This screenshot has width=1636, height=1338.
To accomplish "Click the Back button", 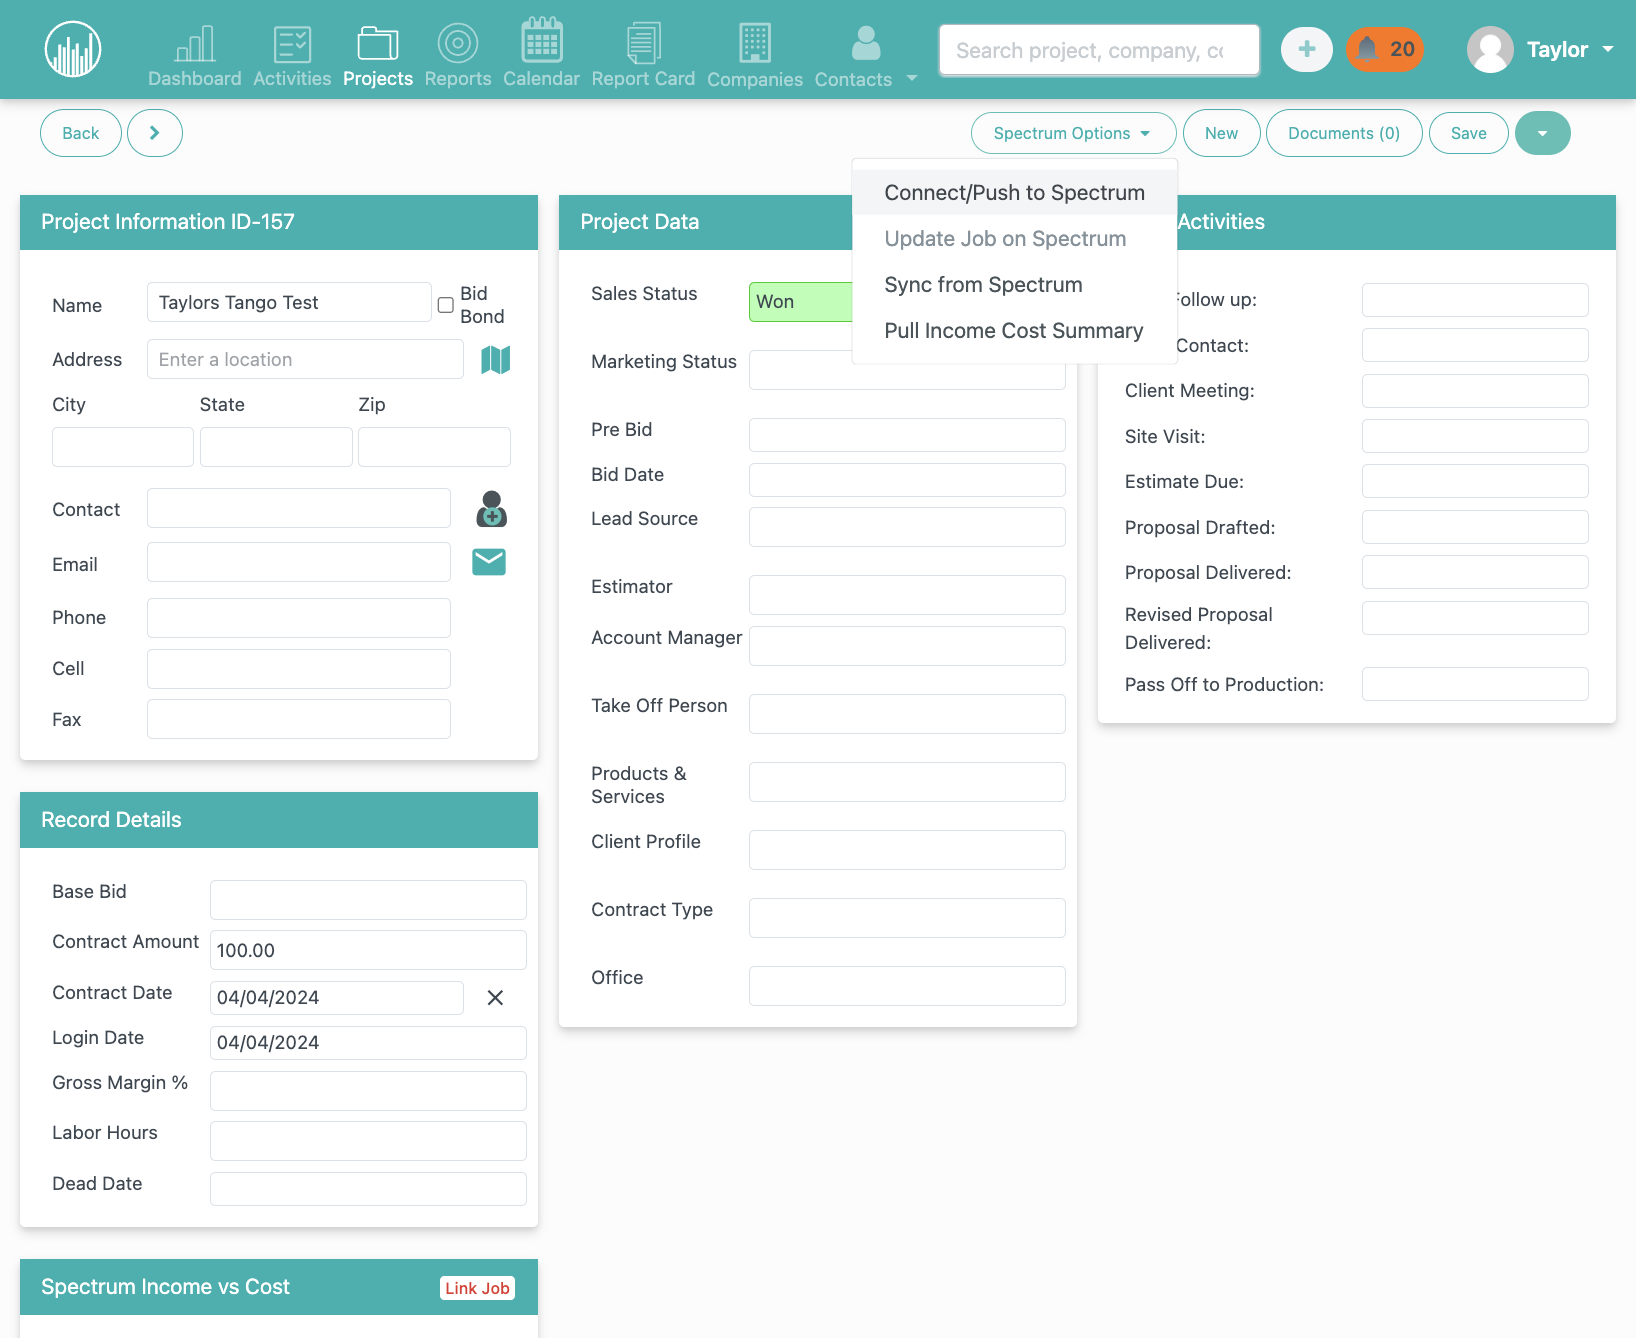I will 81,133.
